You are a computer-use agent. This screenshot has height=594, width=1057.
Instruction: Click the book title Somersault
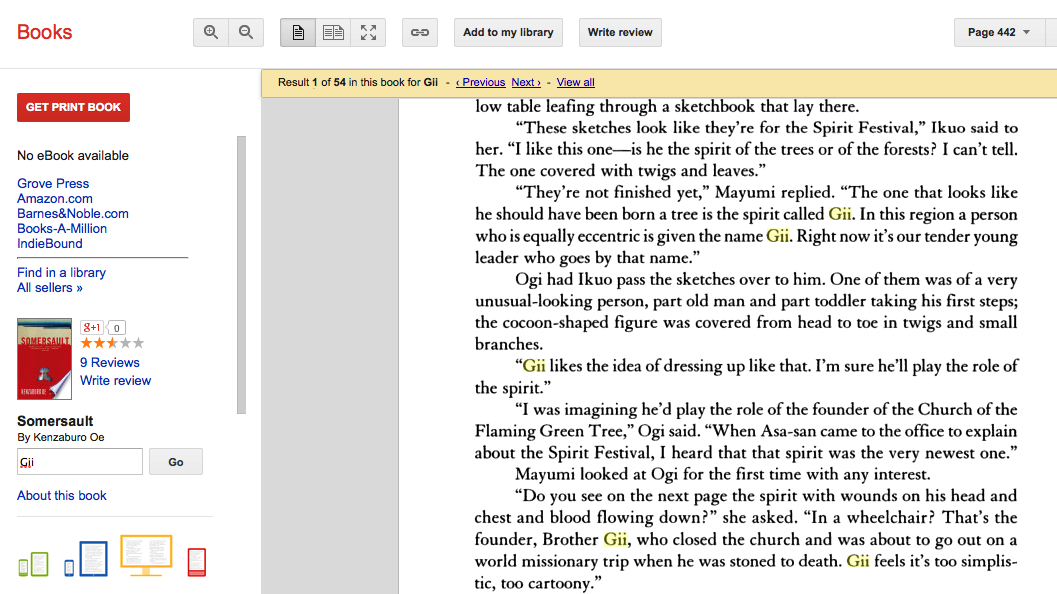click(55, 421)
